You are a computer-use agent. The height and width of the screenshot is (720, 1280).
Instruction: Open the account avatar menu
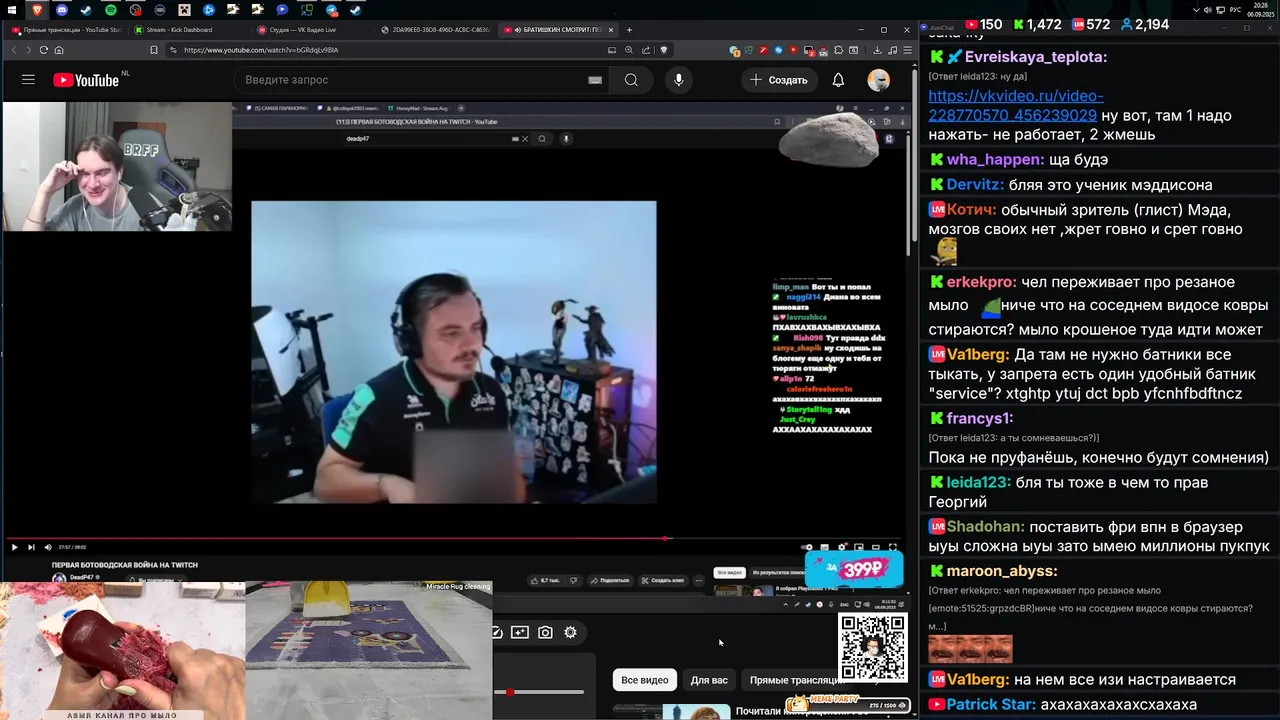[878, 80]
